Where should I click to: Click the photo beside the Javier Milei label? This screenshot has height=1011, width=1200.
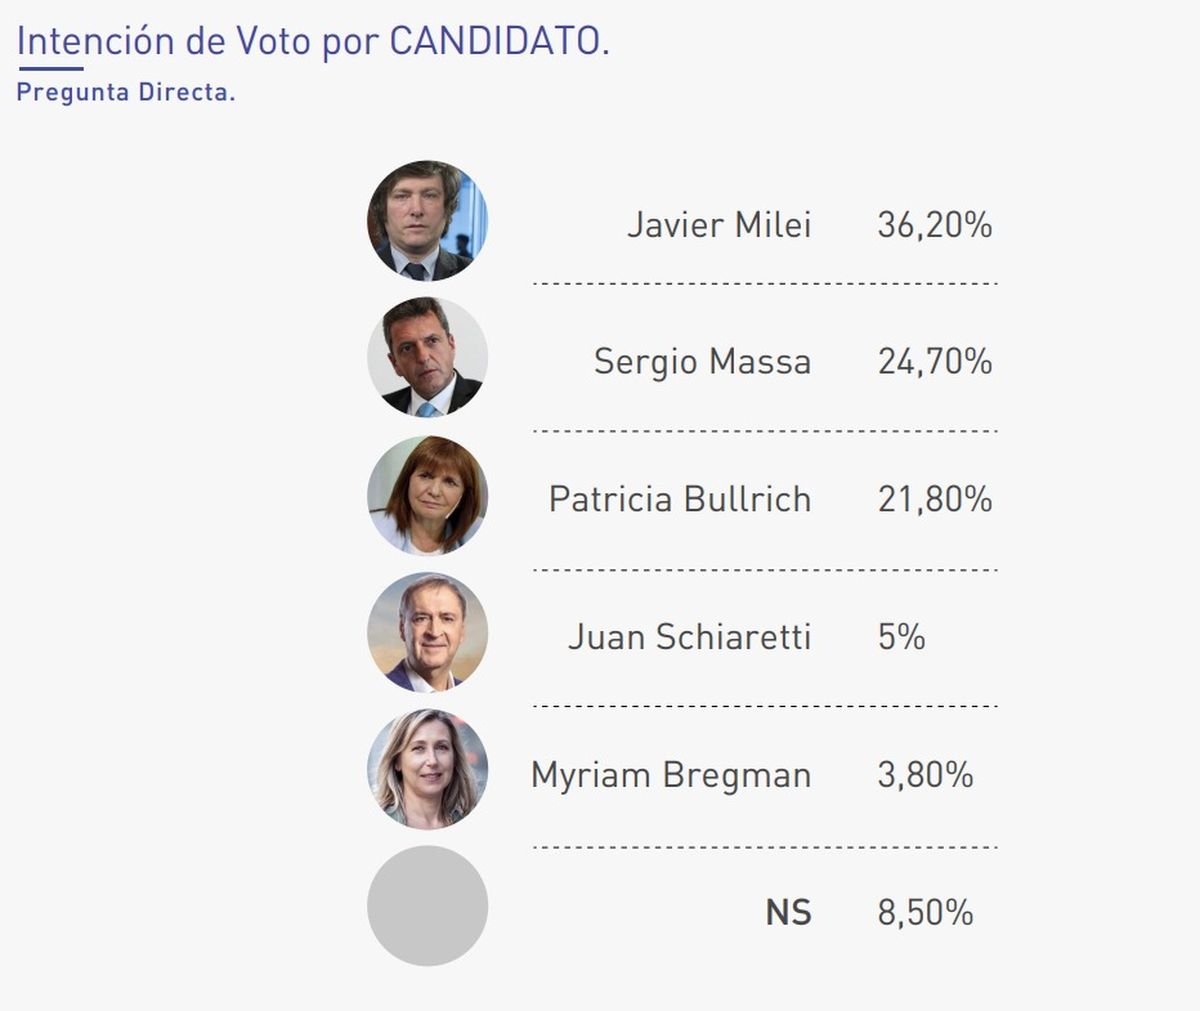click(x=427, y=220)
